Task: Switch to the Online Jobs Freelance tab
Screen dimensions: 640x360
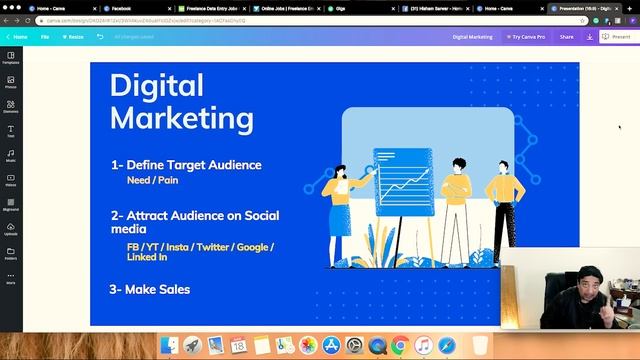Action: click(287, 8)
